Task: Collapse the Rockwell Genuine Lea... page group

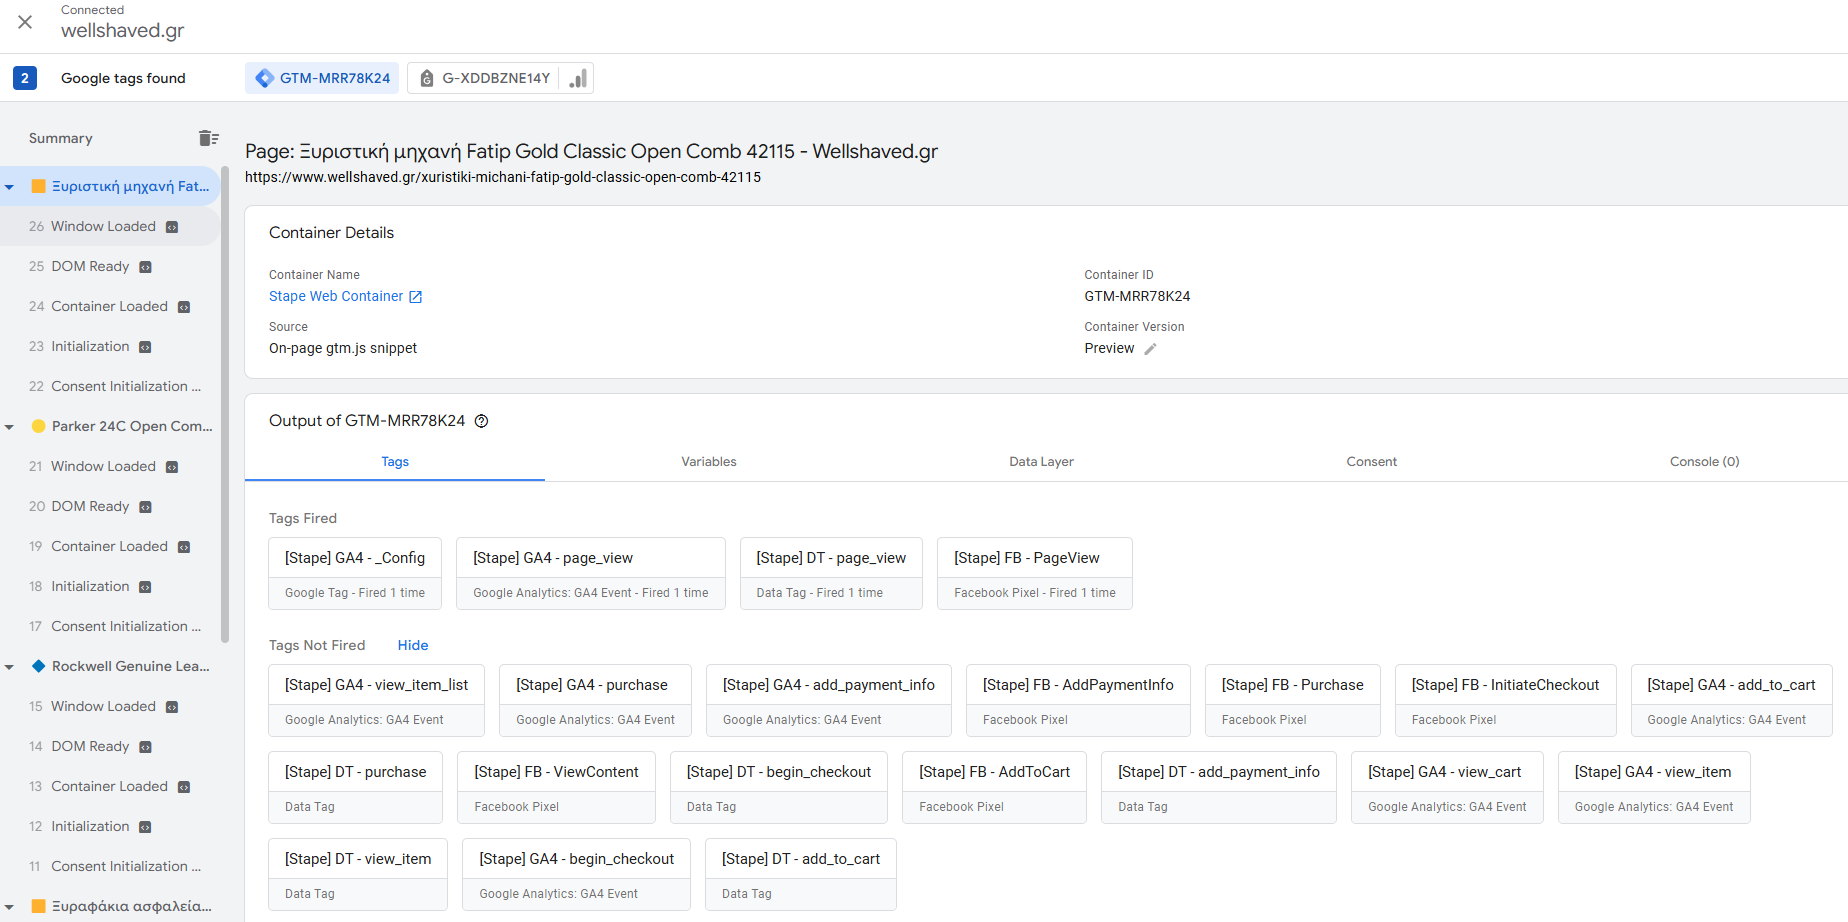Action: [9, 667]
